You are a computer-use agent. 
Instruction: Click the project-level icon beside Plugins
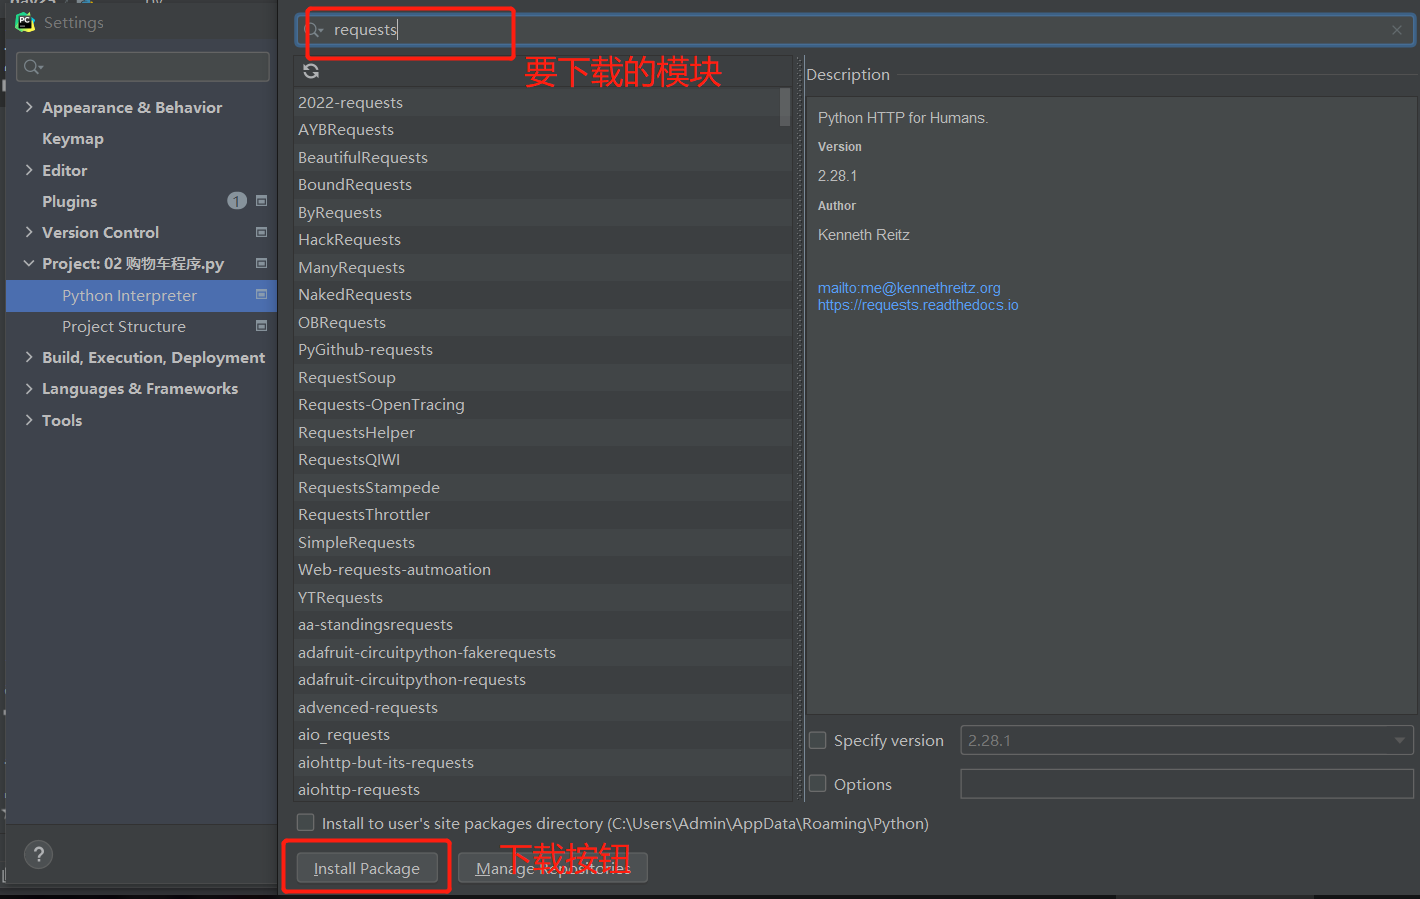261,201
